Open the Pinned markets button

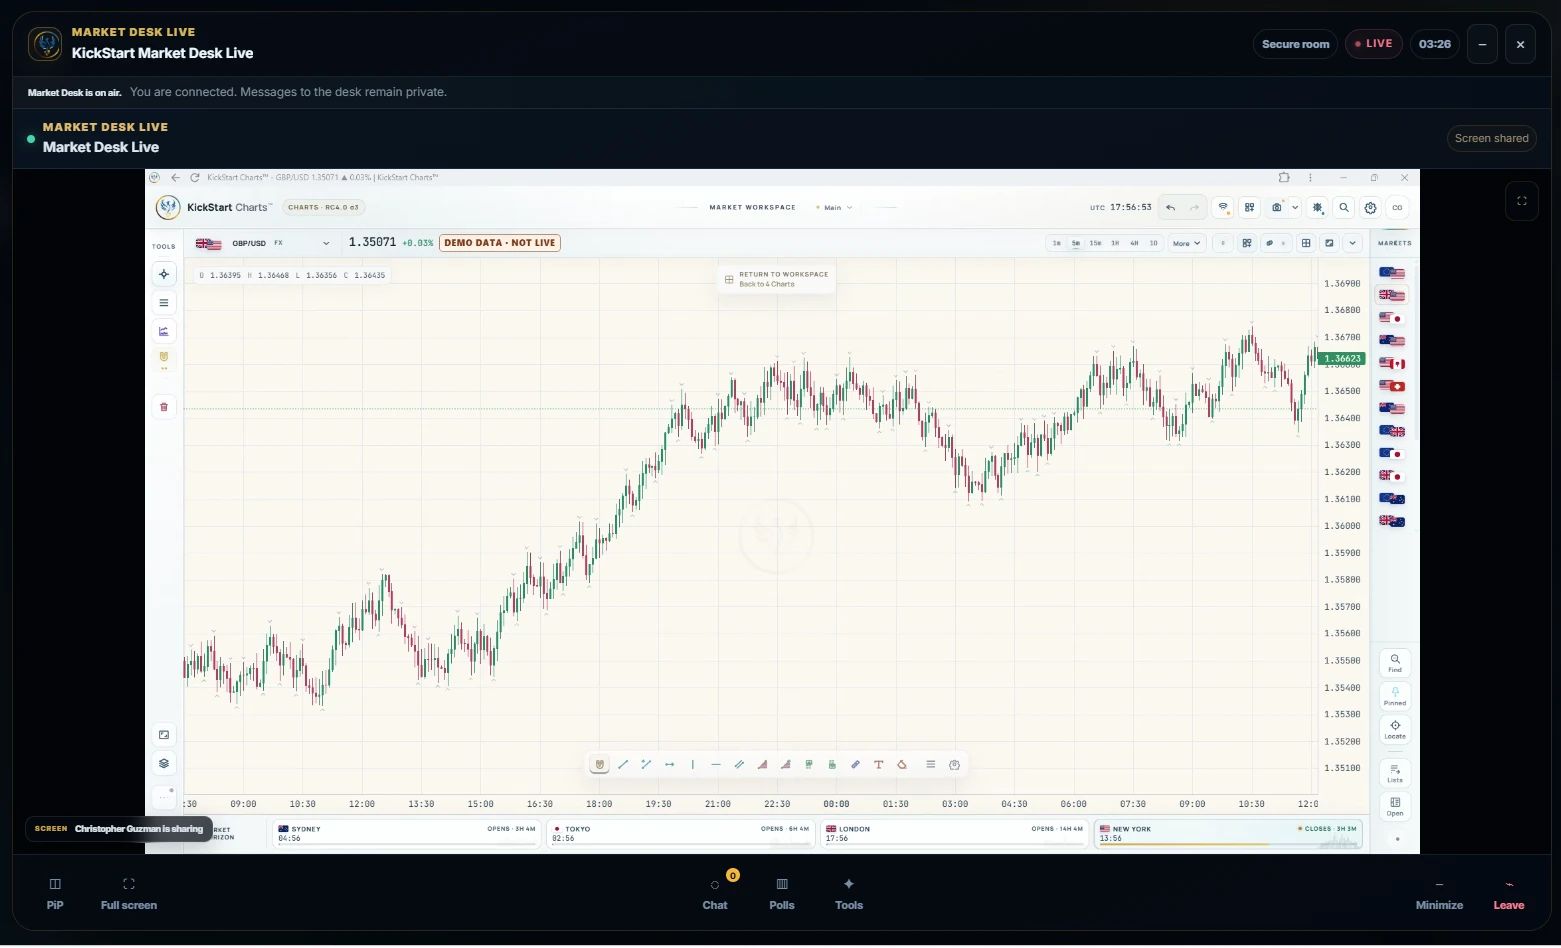tap(1395, 695)
